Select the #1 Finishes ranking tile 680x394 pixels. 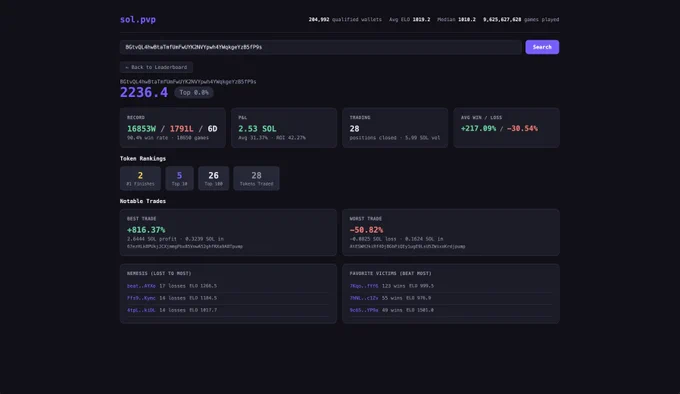[x=140, y=178]
